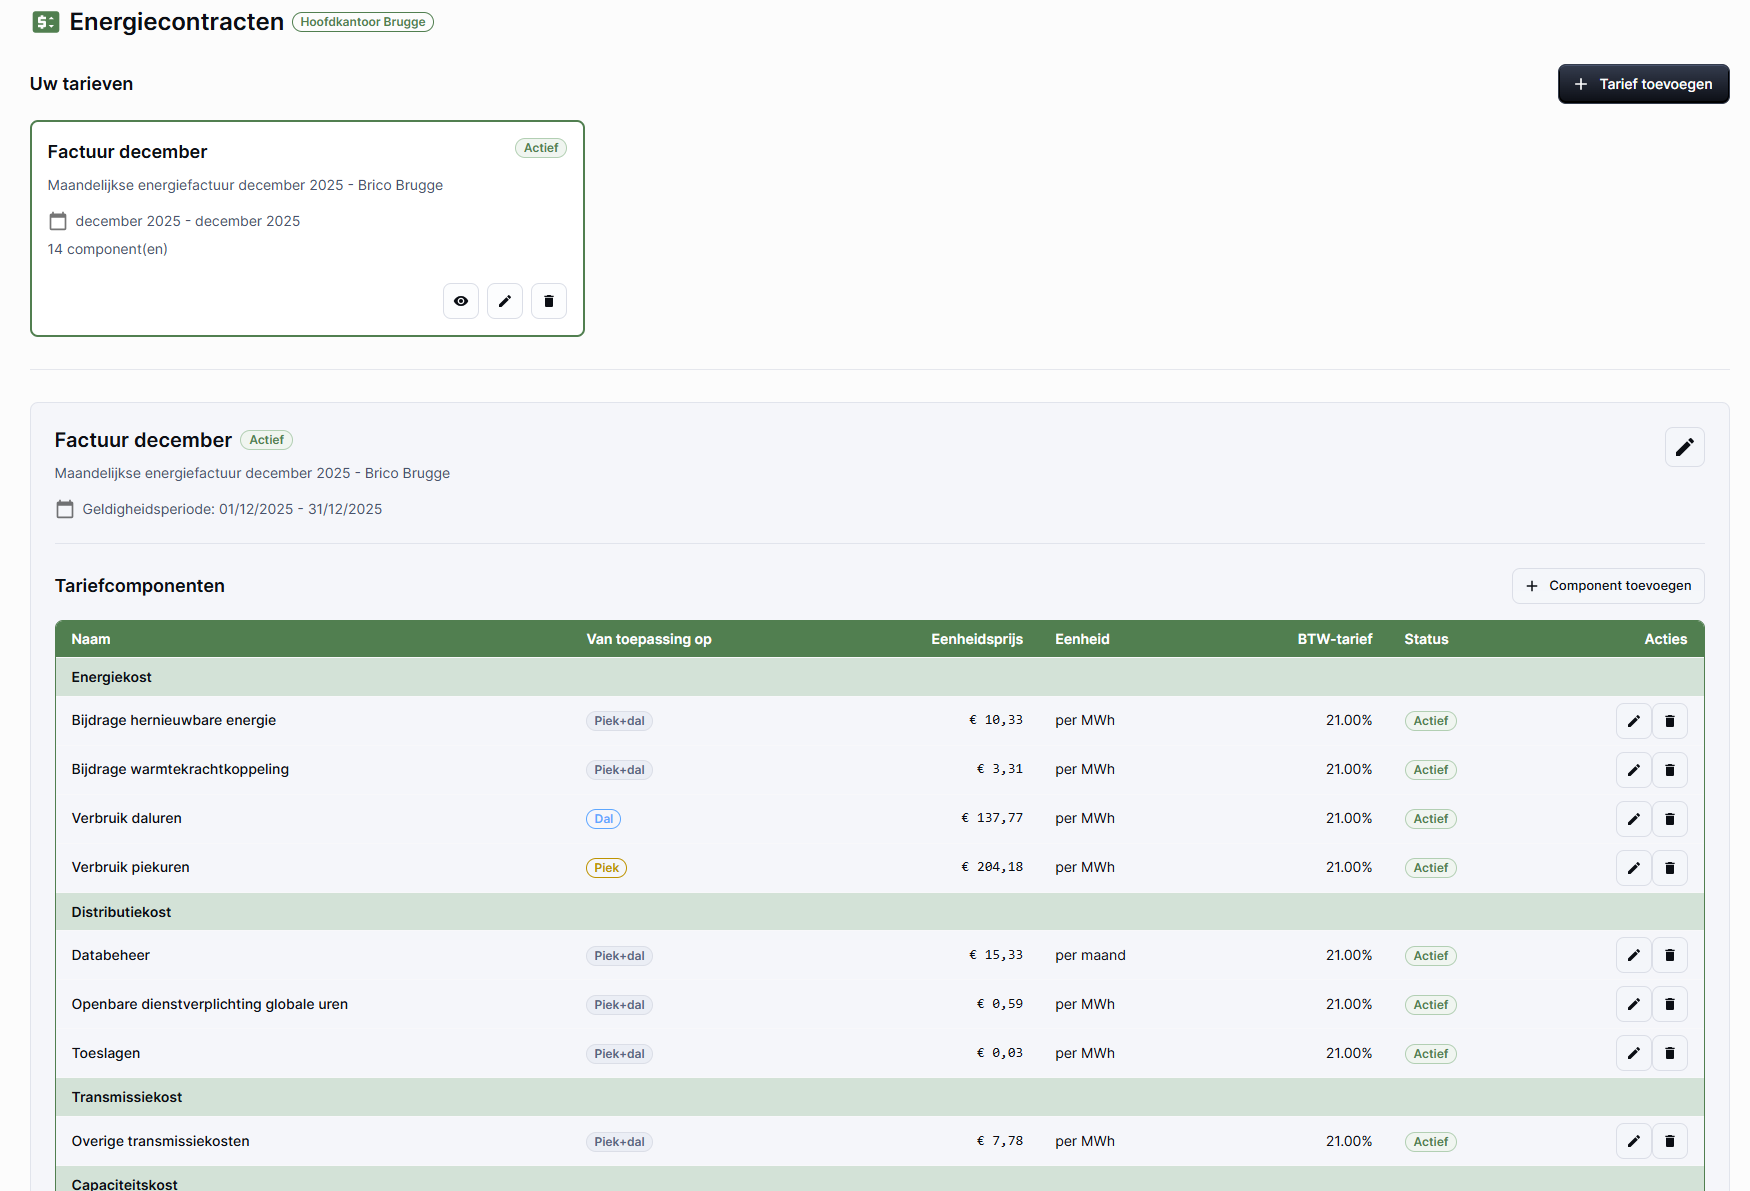Click the Van toepassing op column header
The width and height of the screenshot is (1750, 1191).
click(x=649, y=639)
